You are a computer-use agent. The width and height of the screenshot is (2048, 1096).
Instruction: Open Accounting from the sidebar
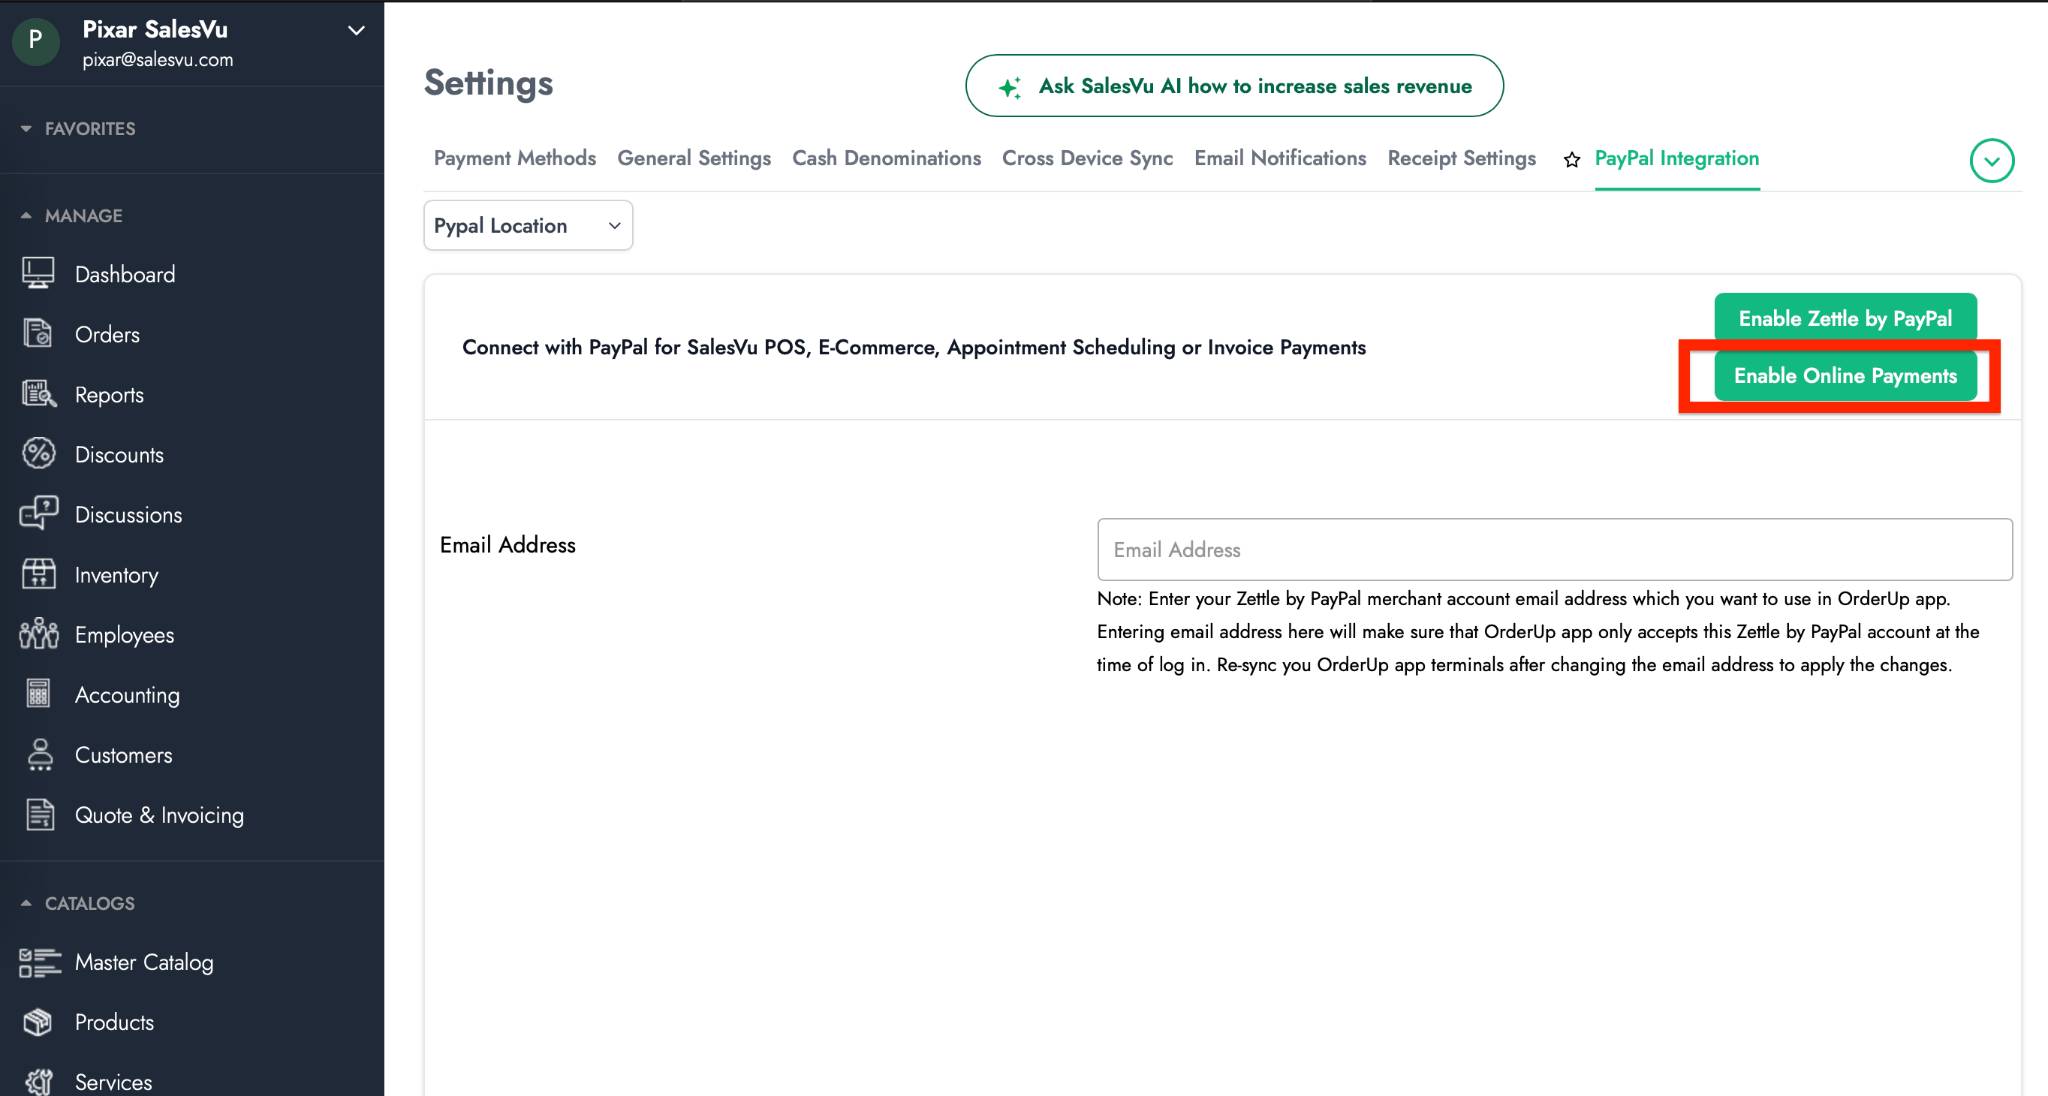[x=127, y=695]
